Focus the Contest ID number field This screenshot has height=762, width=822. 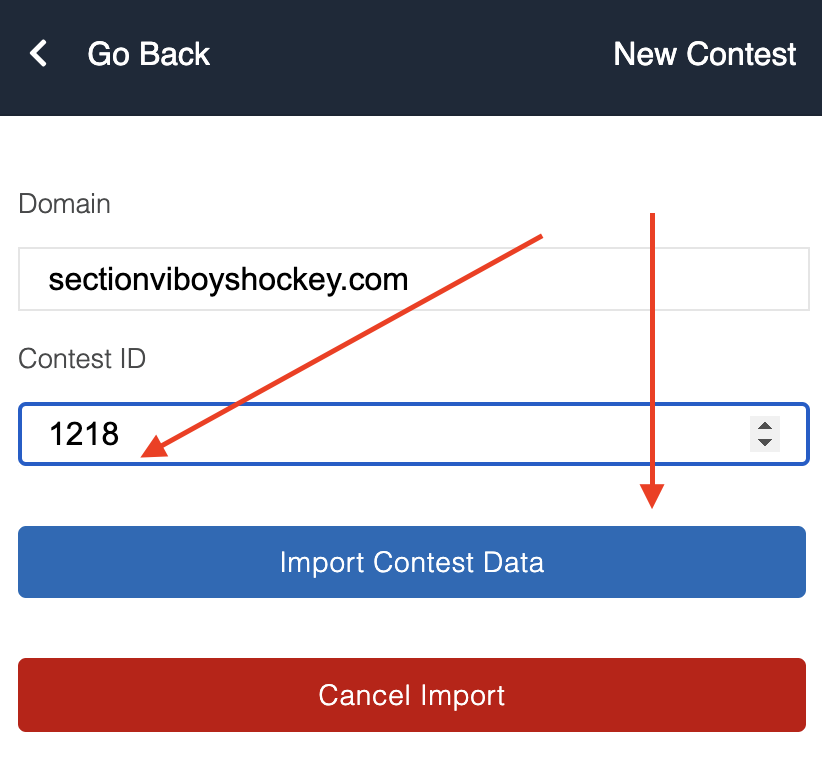pyautogui.click(x=400, y=434)
